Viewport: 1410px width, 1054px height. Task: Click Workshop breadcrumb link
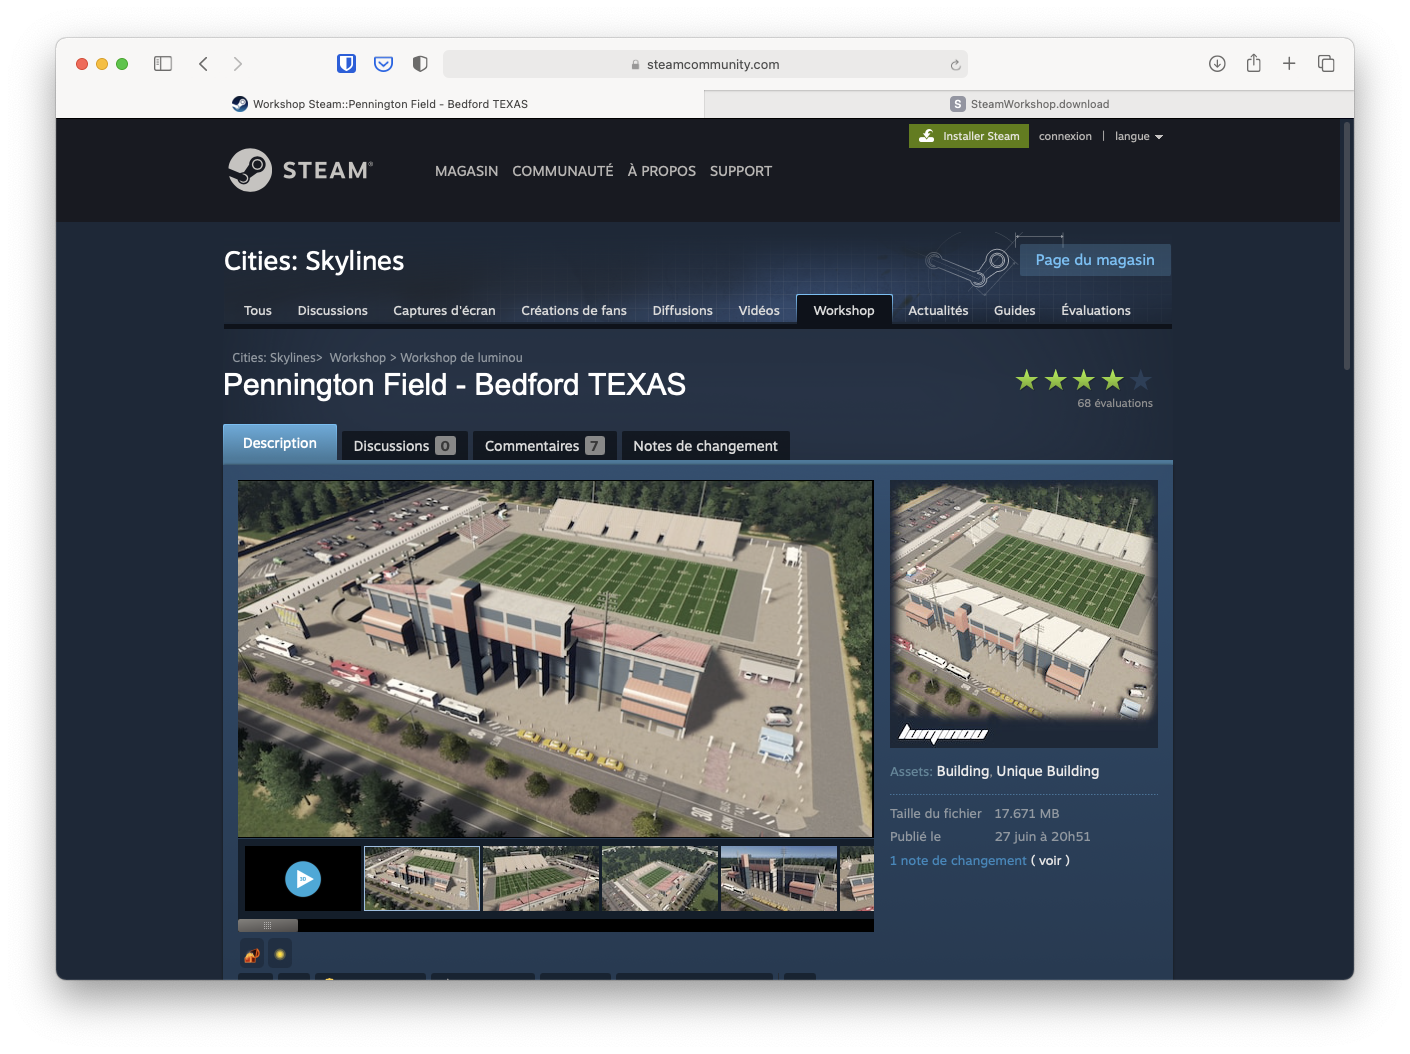pyautogui.click(x=358, y=358)
